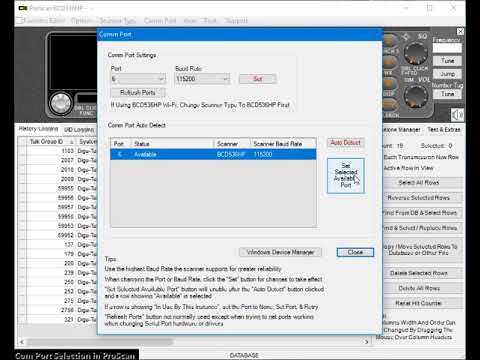Image resolution: width=480 pixels, height=360 pixels.
Task: Click the Frequency input field
Action: tap(447, 48)
